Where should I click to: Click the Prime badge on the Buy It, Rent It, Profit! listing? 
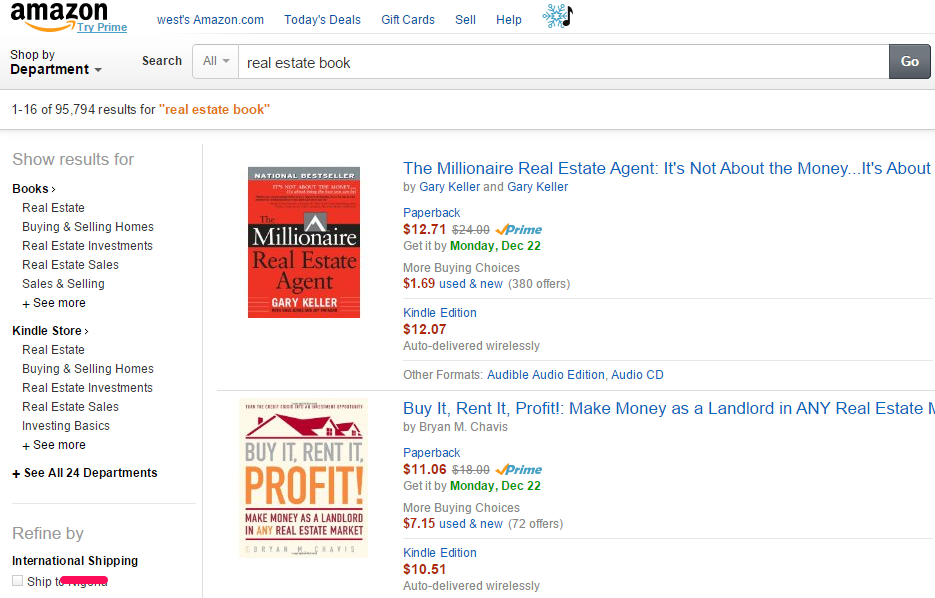coord(519,470)
